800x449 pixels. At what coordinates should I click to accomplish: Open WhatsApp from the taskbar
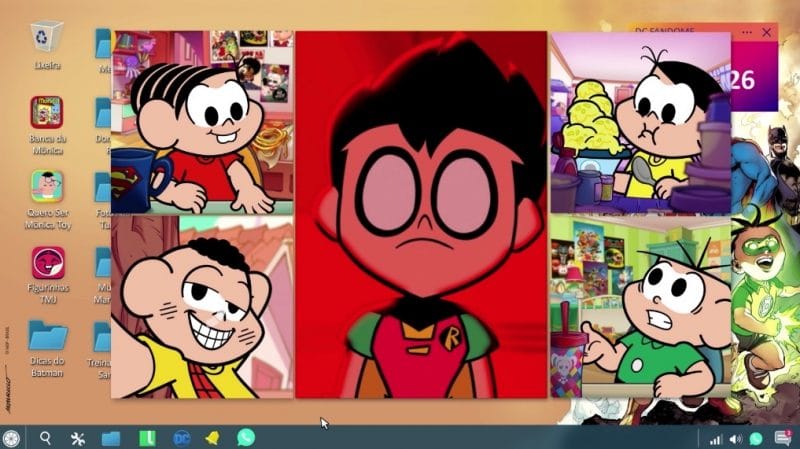[x=246, y=438]
